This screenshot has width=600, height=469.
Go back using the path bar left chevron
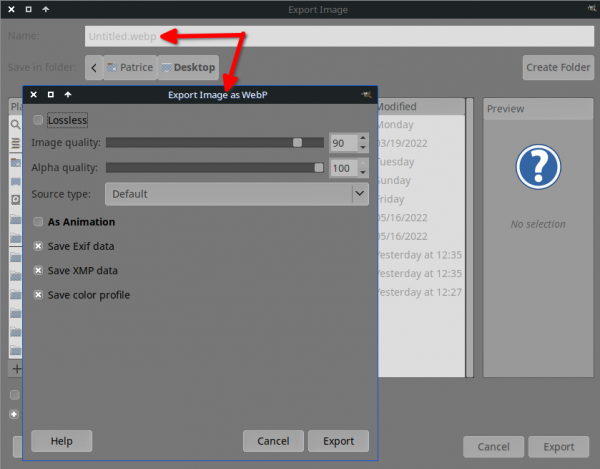(94, 68)
